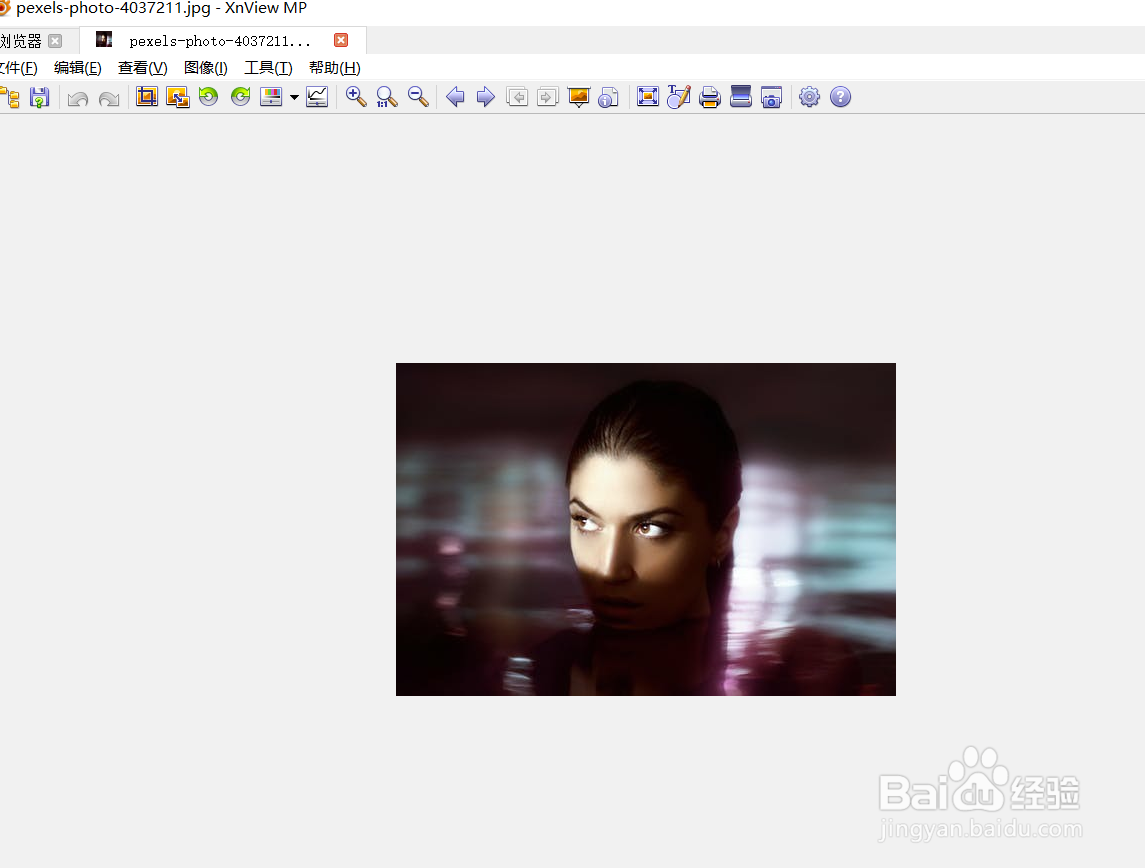1145x868 pixels.
Task: Switch to the 浏览器 browser tab
Action: coord(20,41)
